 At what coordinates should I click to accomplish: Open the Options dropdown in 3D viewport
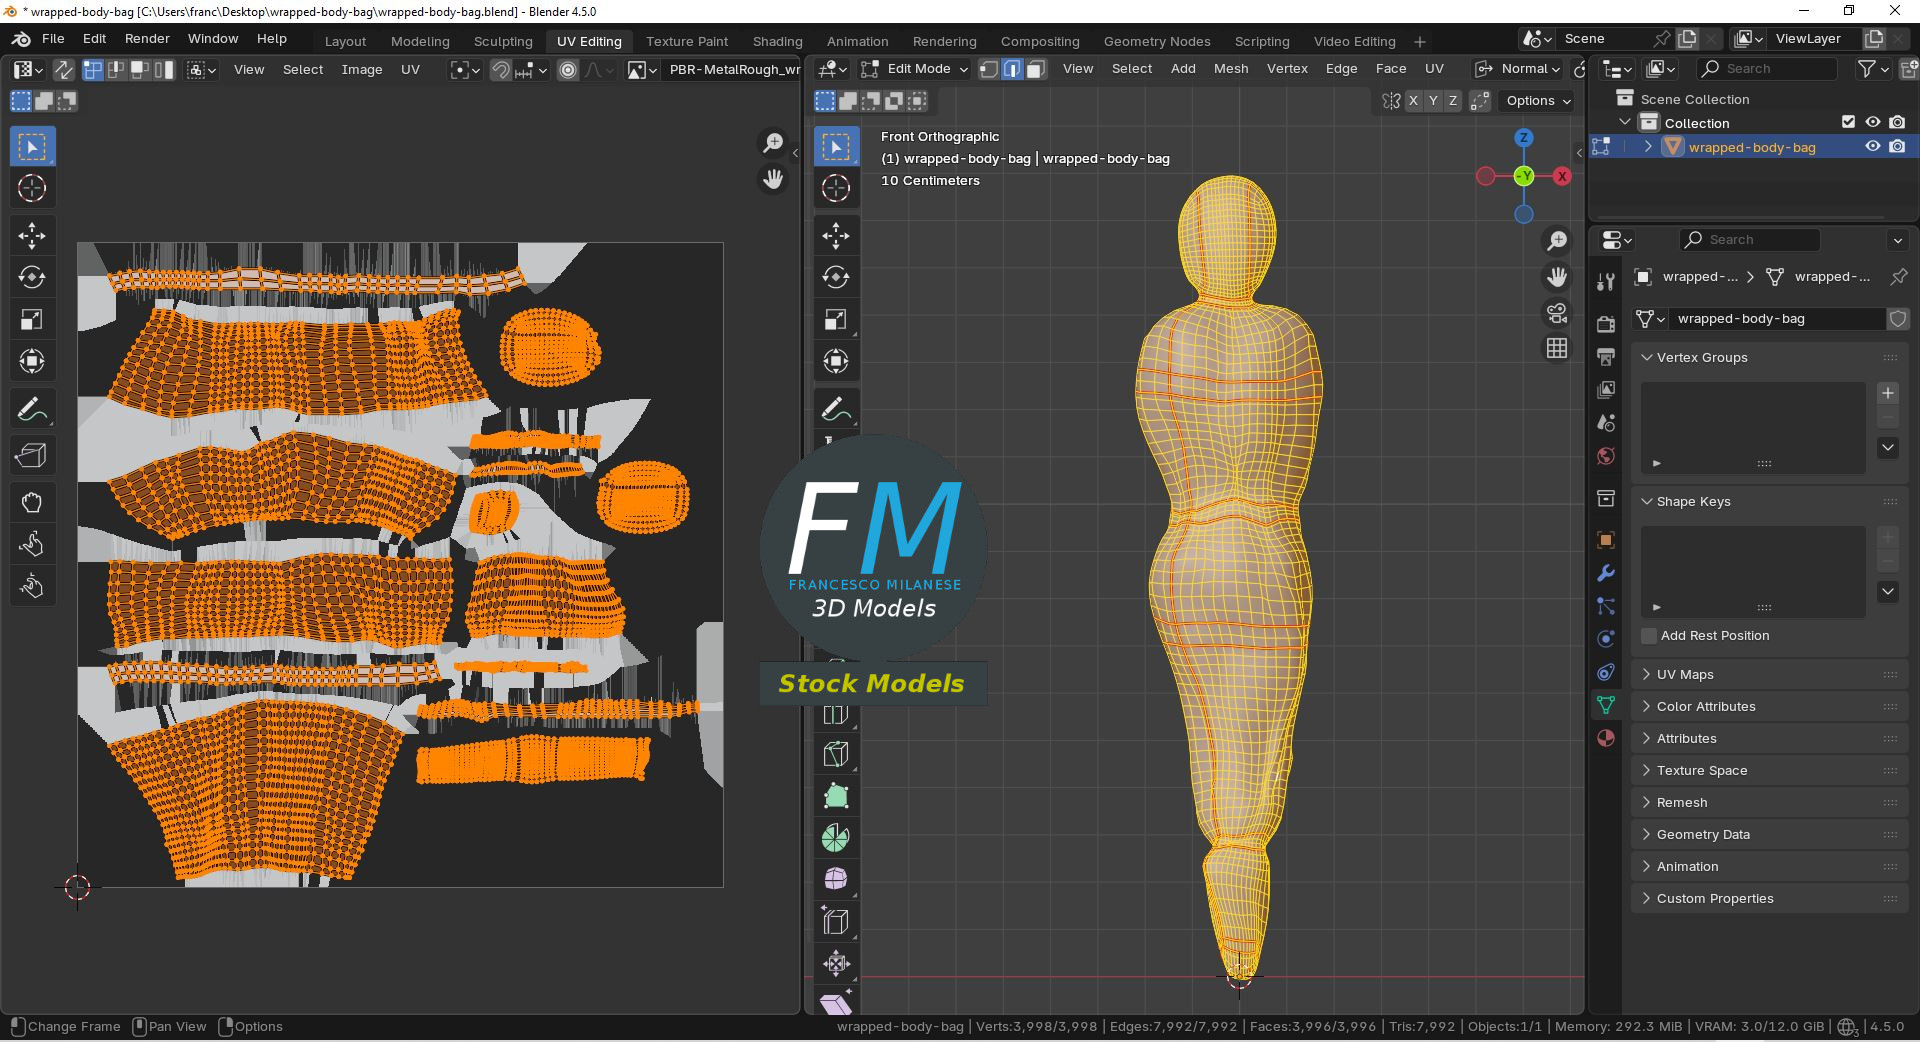[x=1538, y=101]
